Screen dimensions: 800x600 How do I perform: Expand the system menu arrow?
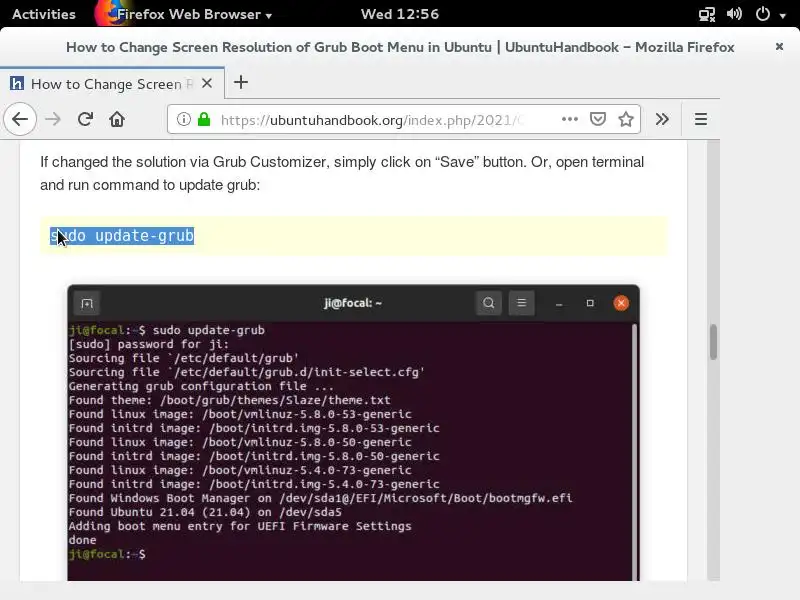coord(783,15)
